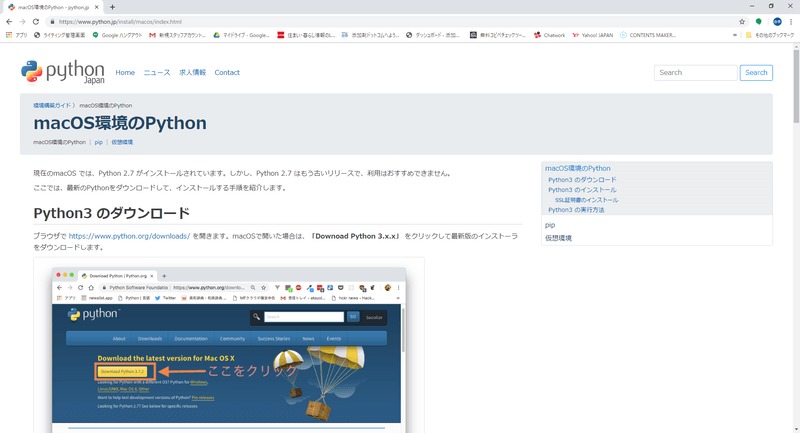
Task: Open the ライティング管理画面 bookmark
Action: coord(60,35)
